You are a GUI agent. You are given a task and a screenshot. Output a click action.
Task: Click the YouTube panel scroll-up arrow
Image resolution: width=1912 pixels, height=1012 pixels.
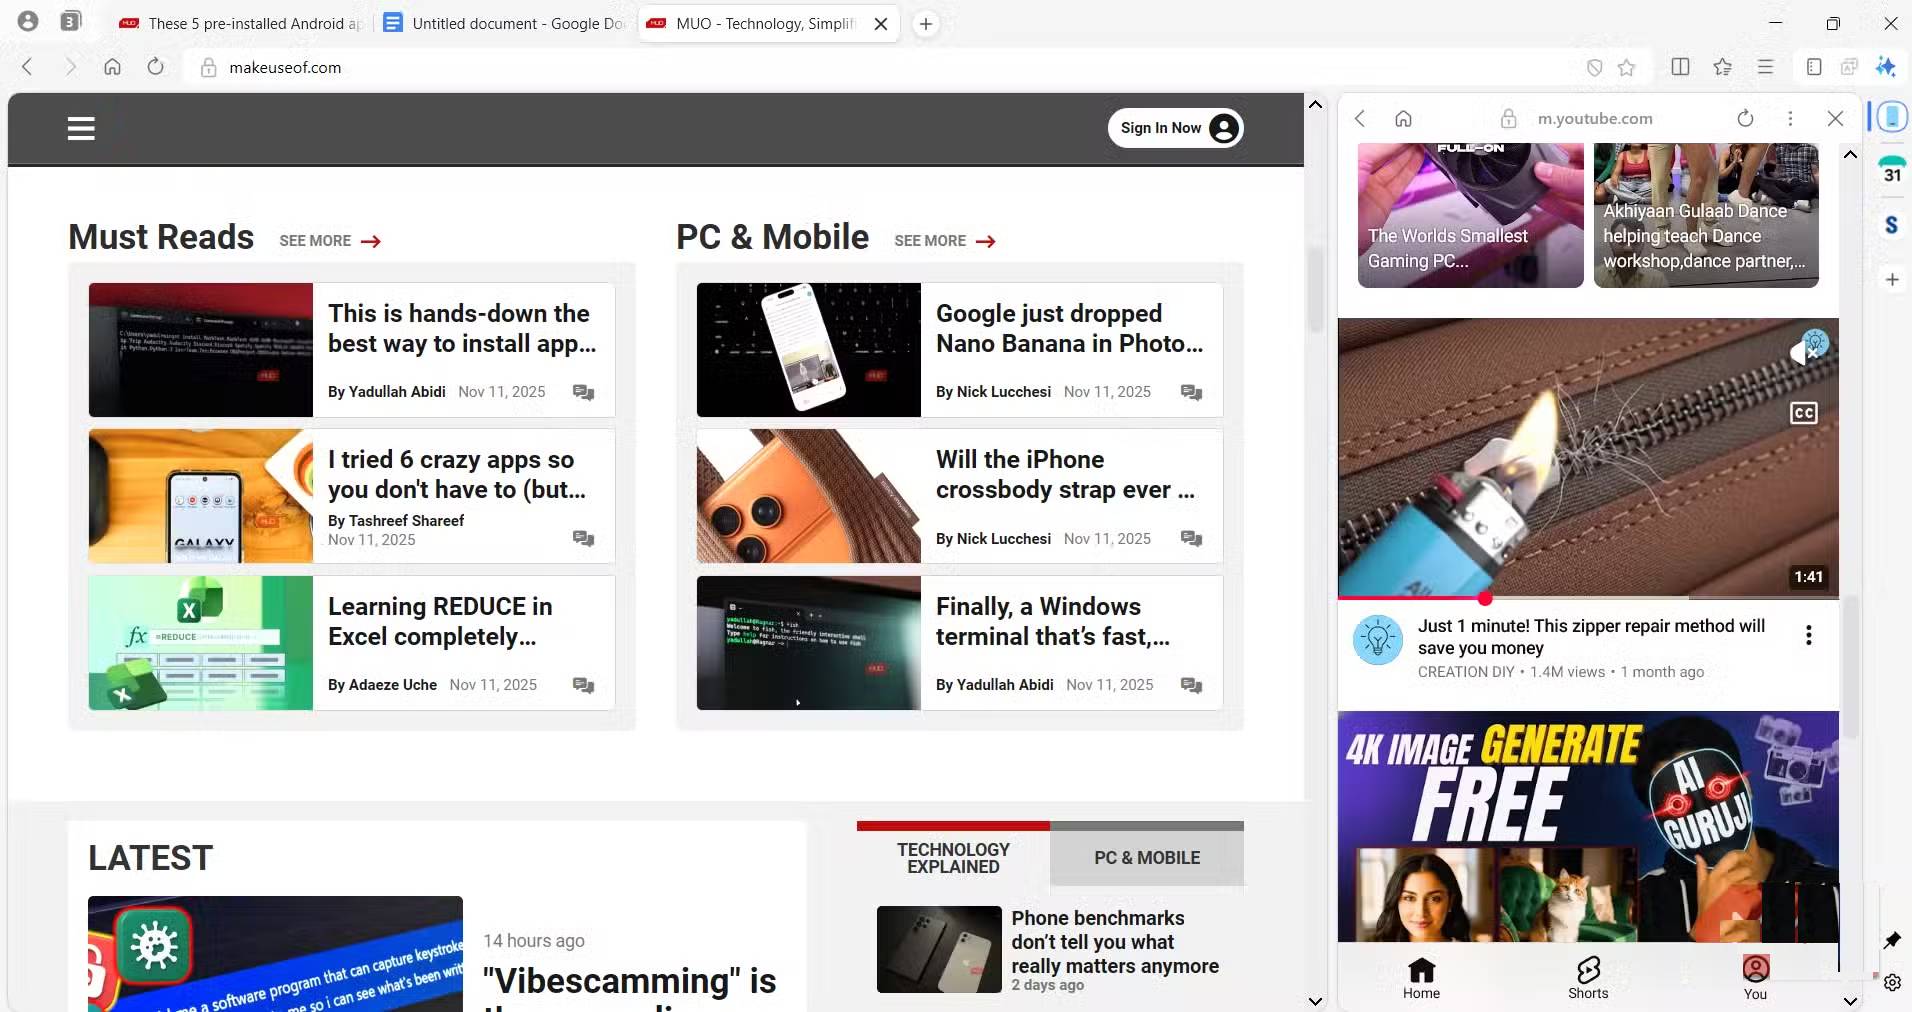1850,154
